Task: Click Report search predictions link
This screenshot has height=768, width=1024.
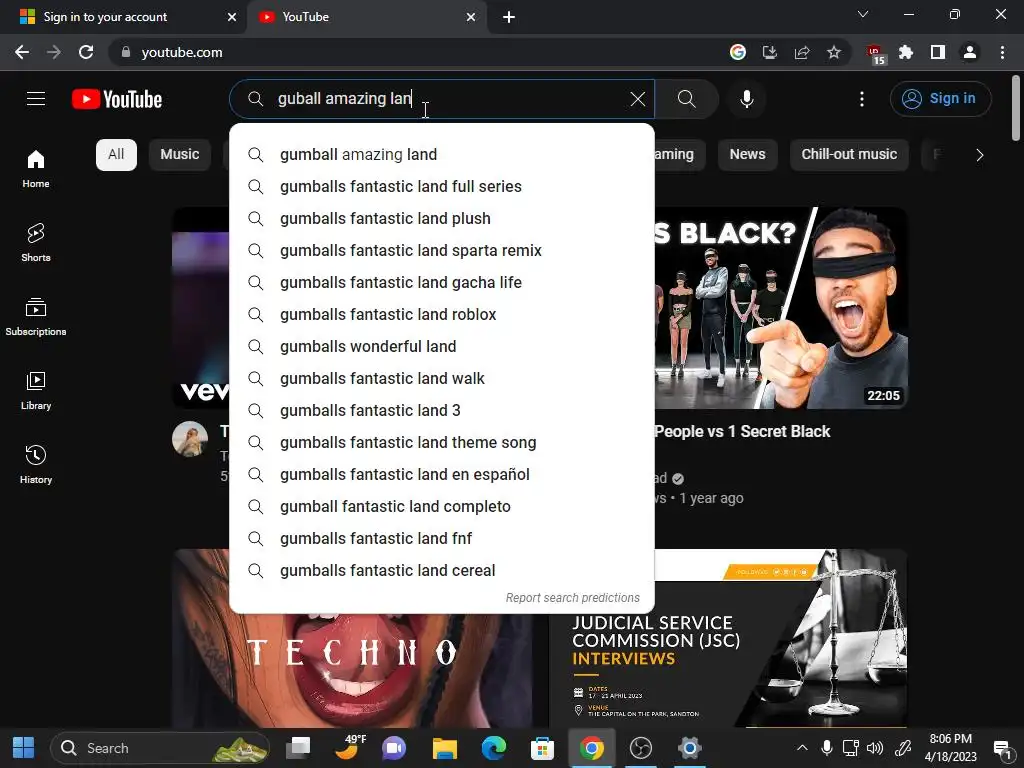Action: (x=573, y=598)
